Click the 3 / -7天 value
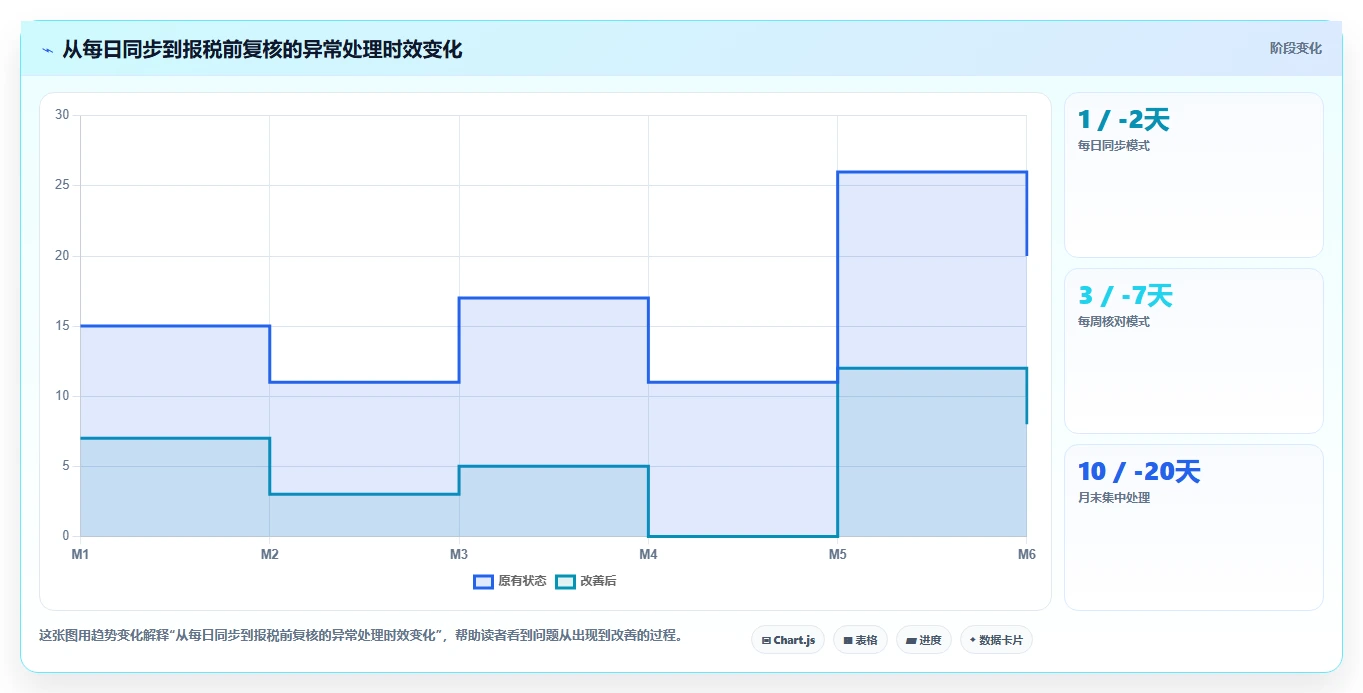The image size is (1363, 693). click(x=1125, y=296)
